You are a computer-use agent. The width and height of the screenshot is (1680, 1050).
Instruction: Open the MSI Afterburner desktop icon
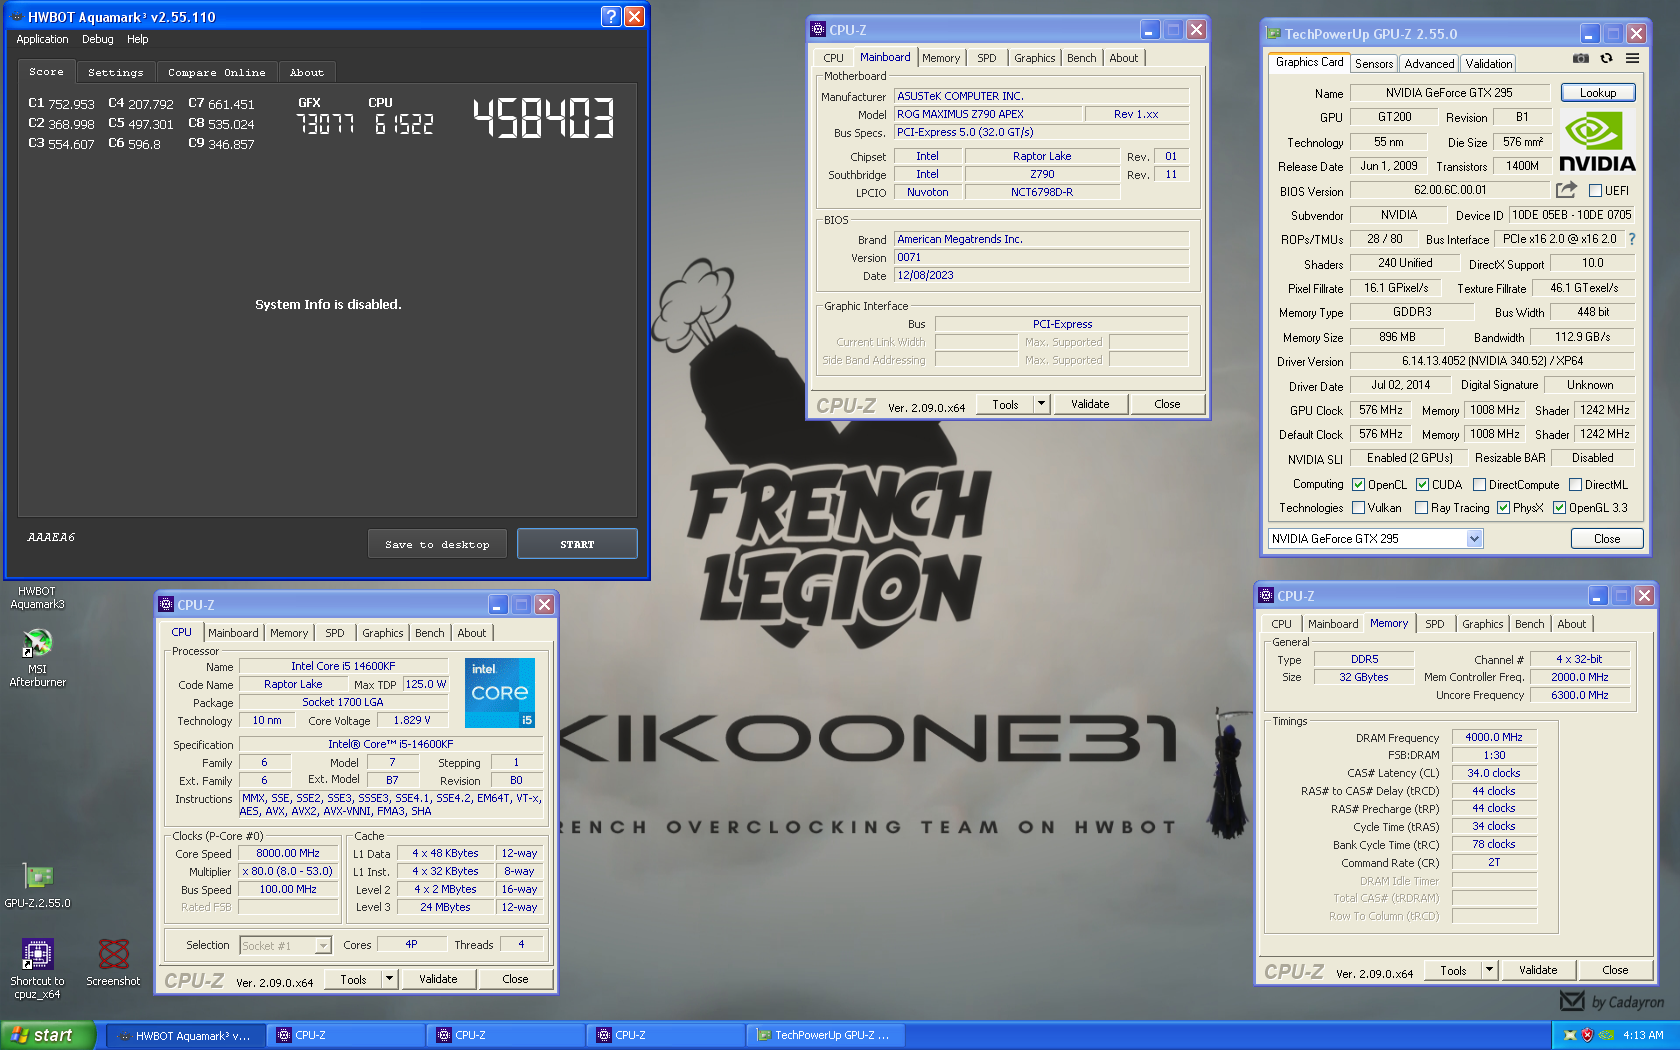point(37,658)
